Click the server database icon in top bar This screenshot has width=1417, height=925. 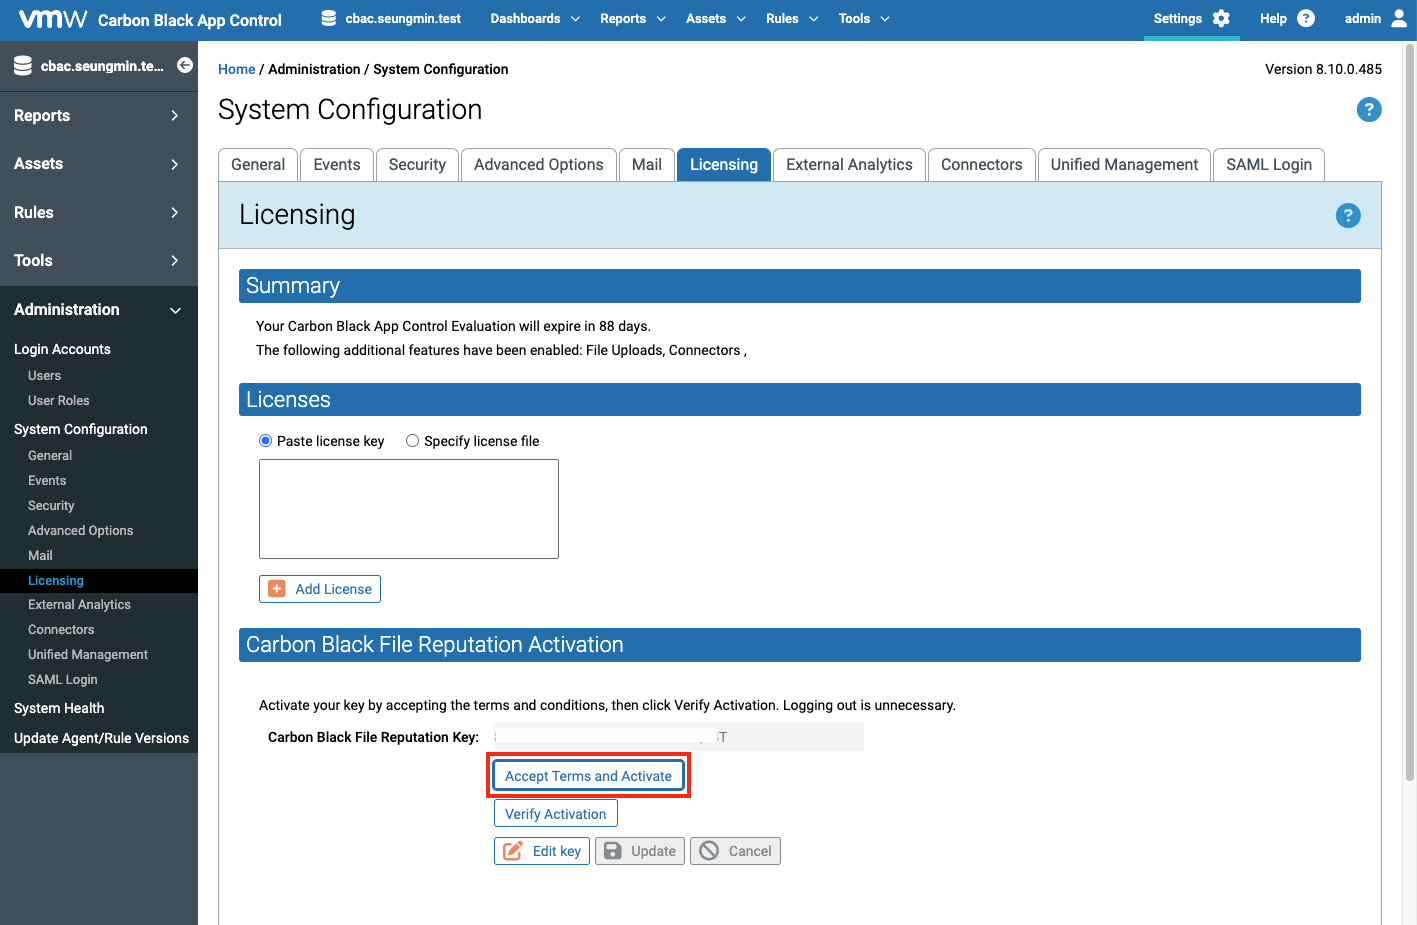(328, 18)
